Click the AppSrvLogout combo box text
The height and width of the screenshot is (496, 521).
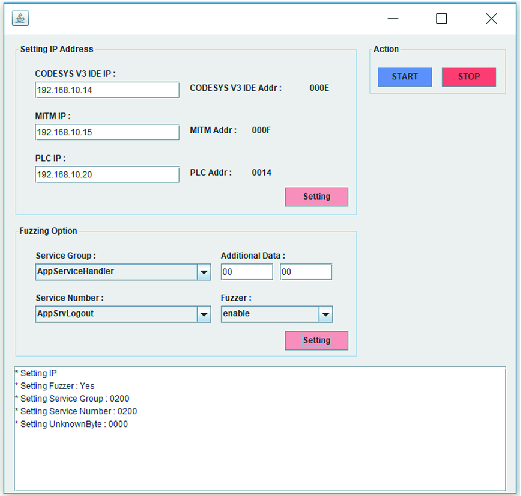click(66, 314)
